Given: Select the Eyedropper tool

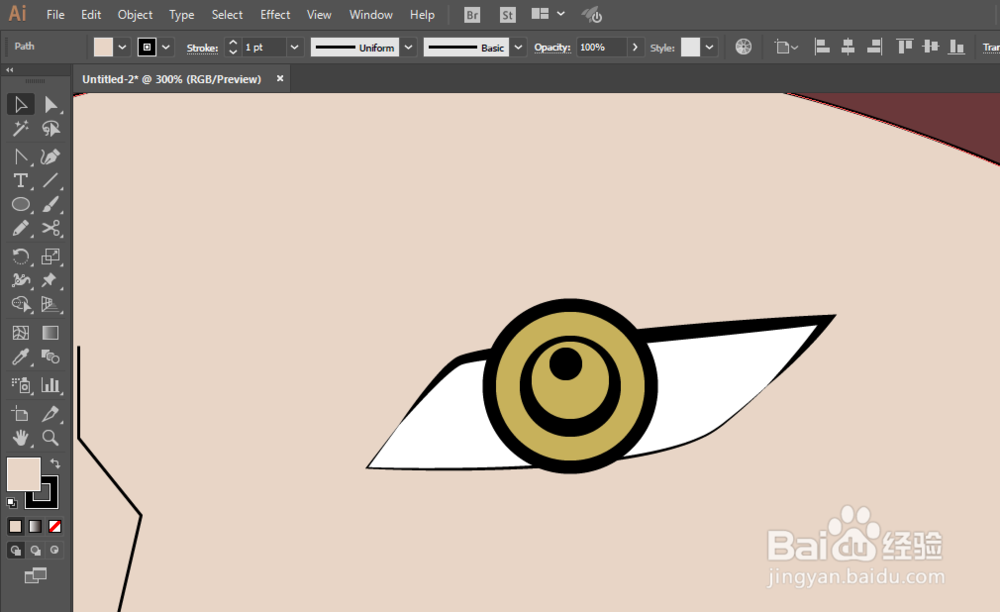Looking at the screenshot, I should point(20,357).
